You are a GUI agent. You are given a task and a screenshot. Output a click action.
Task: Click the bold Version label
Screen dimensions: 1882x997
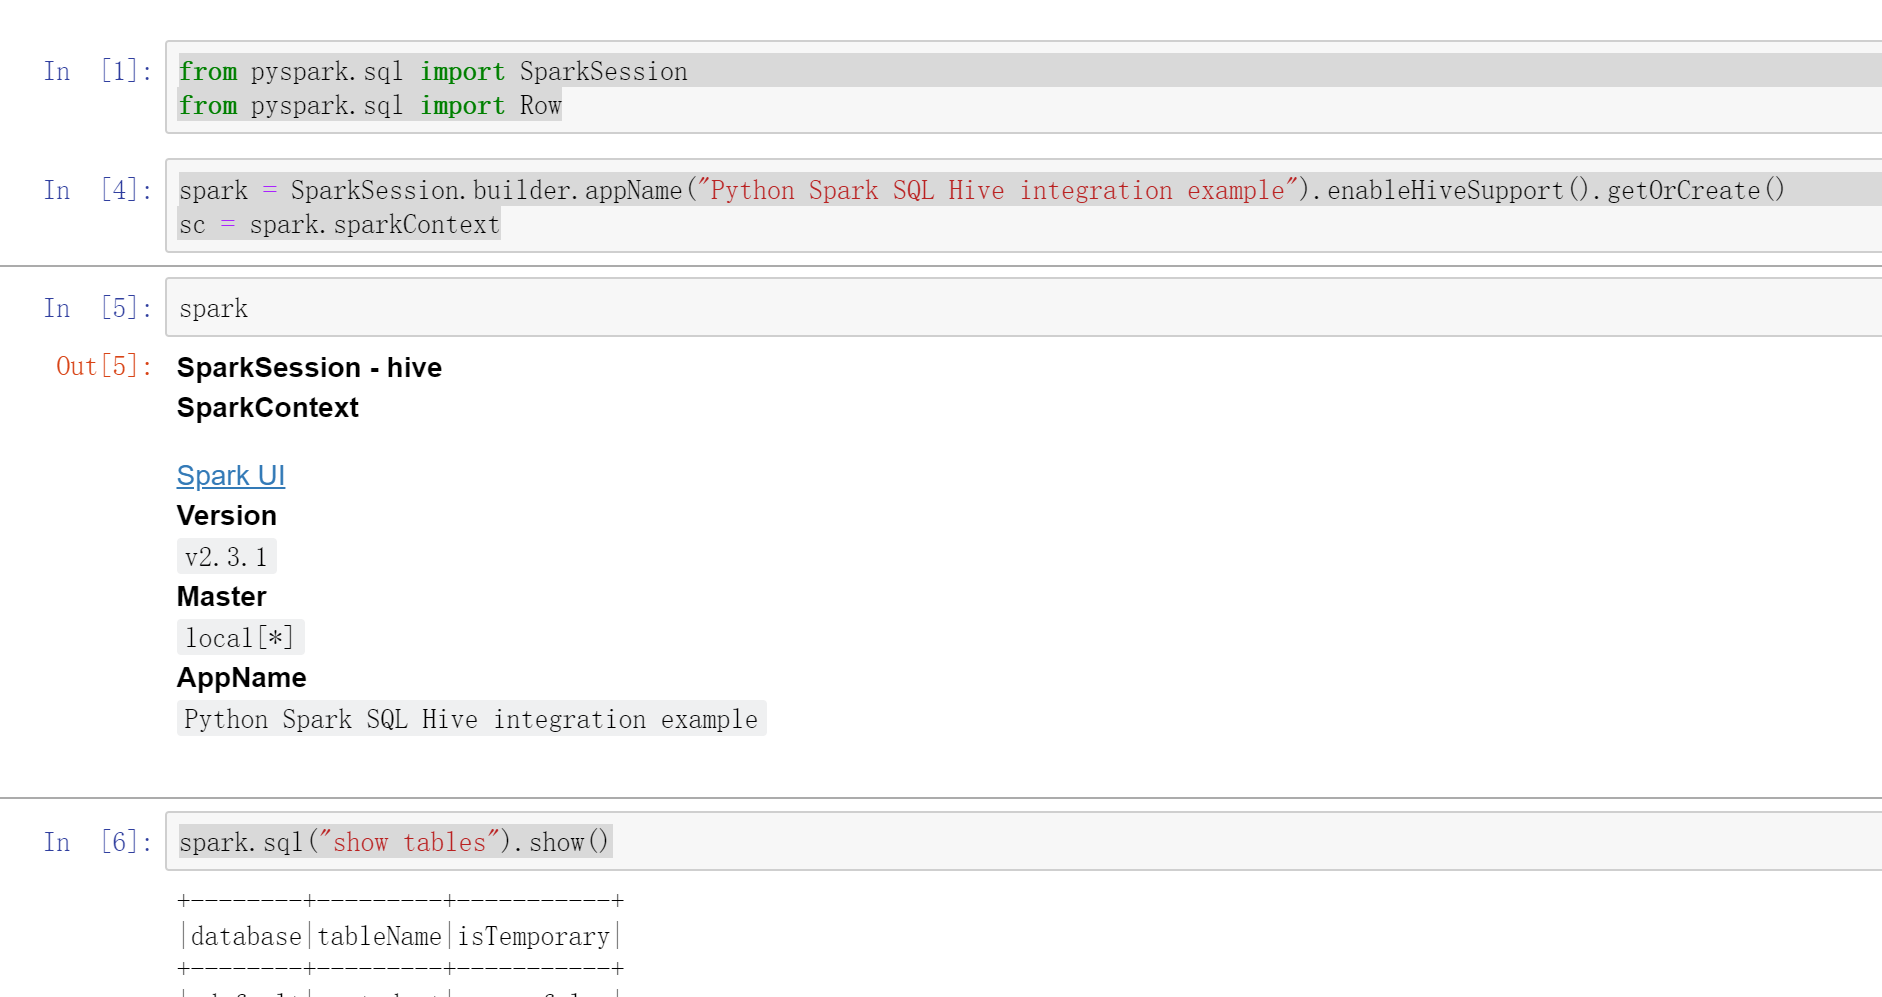point(226,515)
